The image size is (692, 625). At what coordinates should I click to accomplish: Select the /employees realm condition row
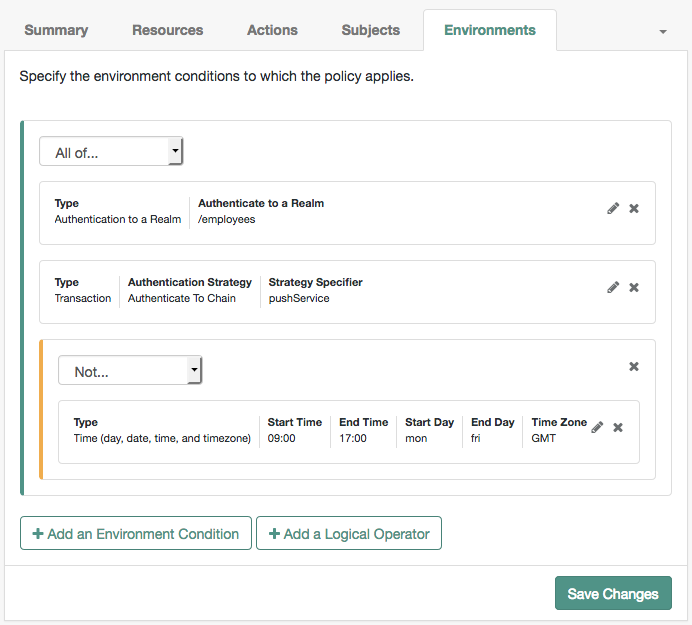(347, 213)
